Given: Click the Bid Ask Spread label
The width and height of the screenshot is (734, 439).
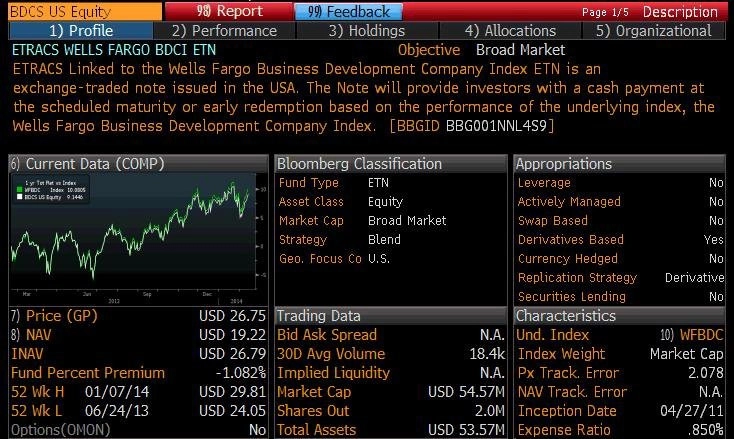Looking at the screenshot, I should click(326, 335).
